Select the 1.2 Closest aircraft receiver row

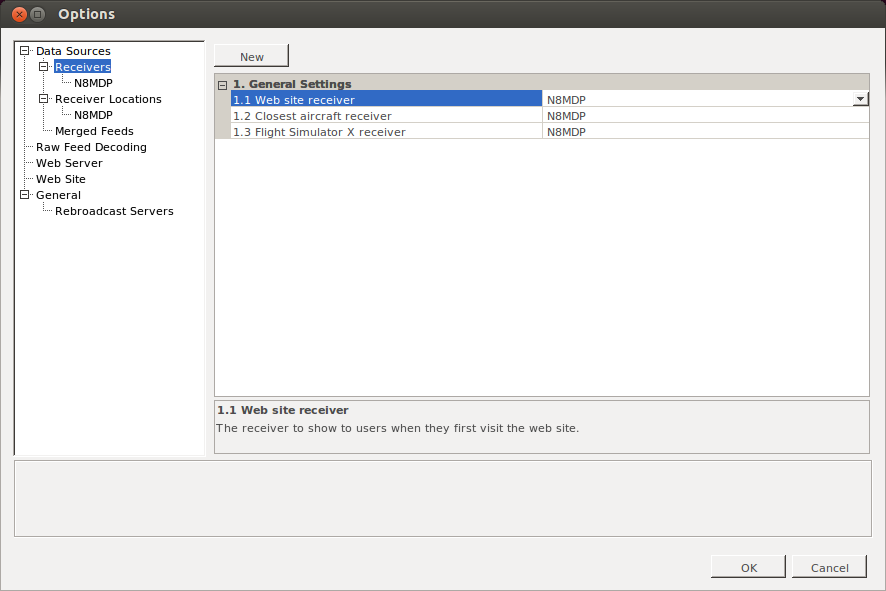click(x=386, y=116)
